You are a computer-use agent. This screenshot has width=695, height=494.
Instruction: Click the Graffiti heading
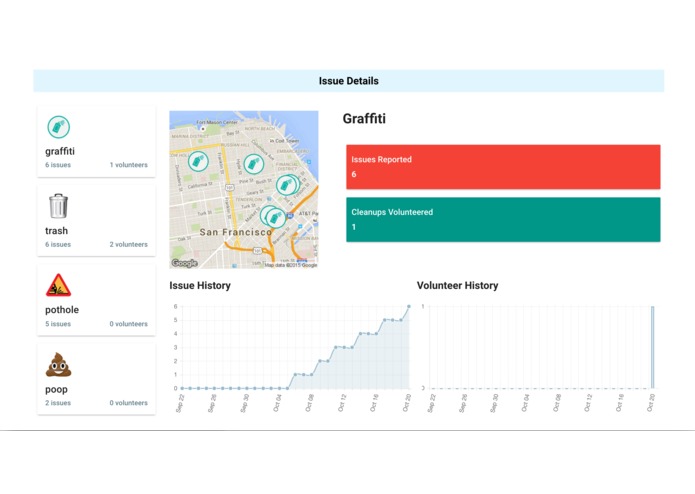tap(364, 119)
